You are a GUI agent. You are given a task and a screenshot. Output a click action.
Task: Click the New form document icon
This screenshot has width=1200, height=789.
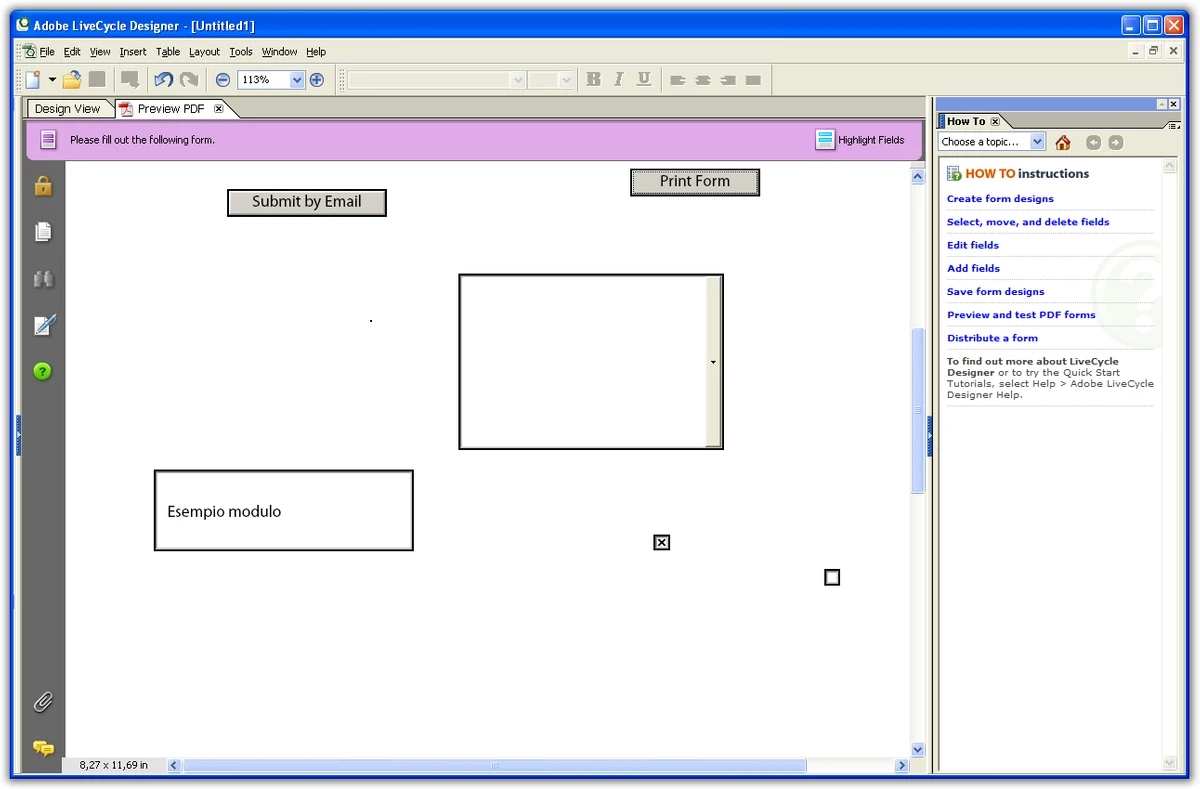tap(33, 80)
